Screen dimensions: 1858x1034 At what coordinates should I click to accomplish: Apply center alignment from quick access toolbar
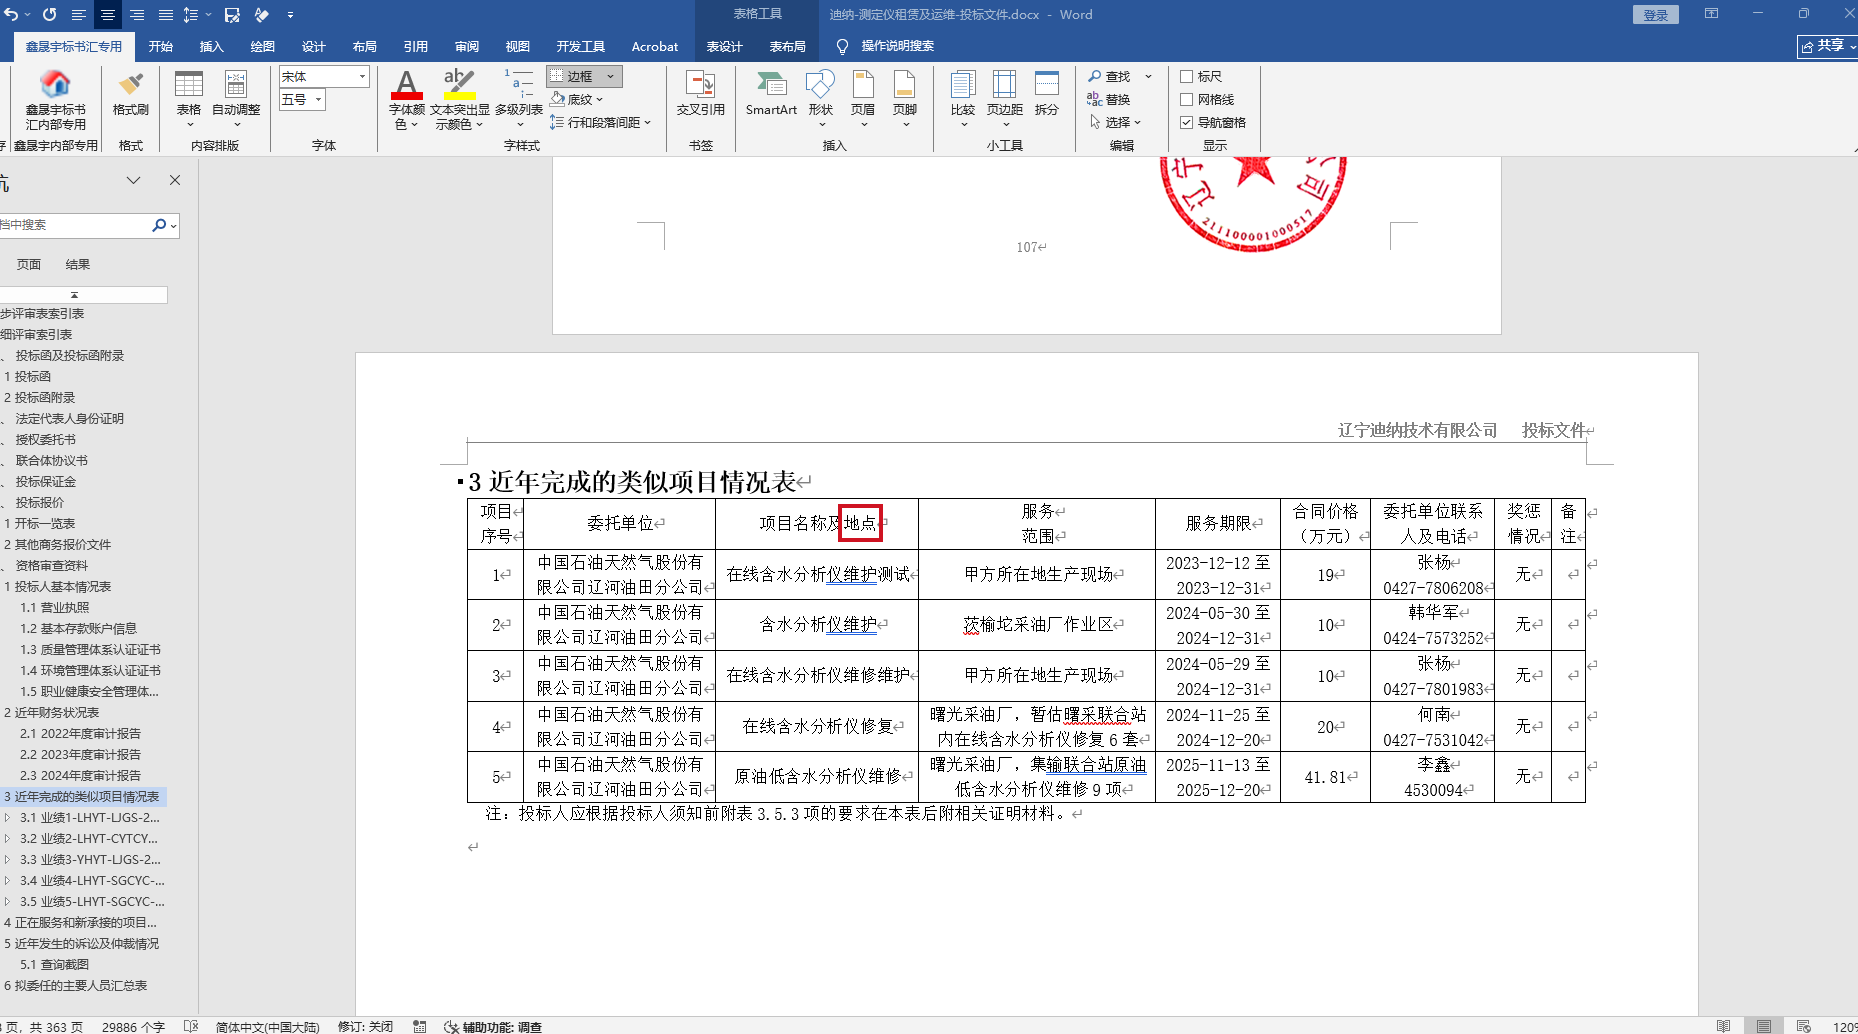(x=107, y=15)
